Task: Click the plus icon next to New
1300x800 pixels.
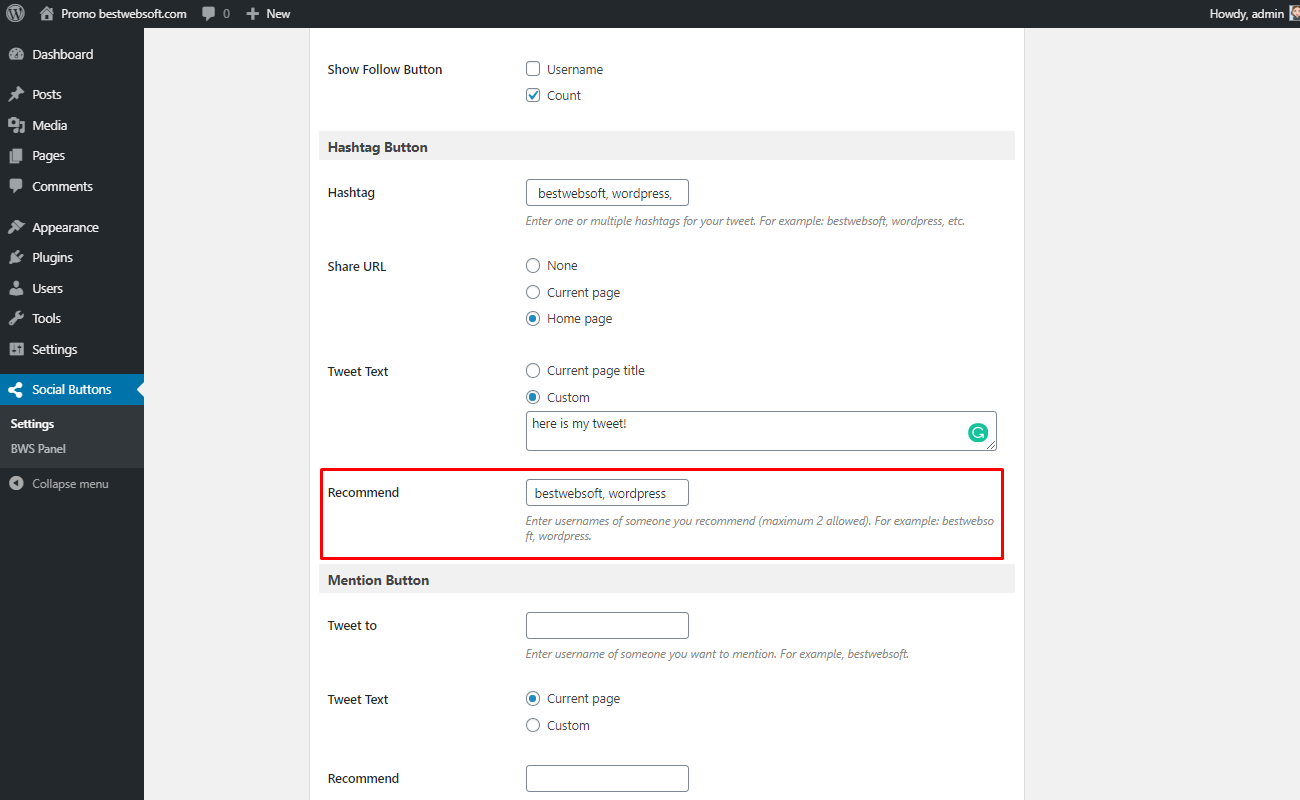Action: 252,14
